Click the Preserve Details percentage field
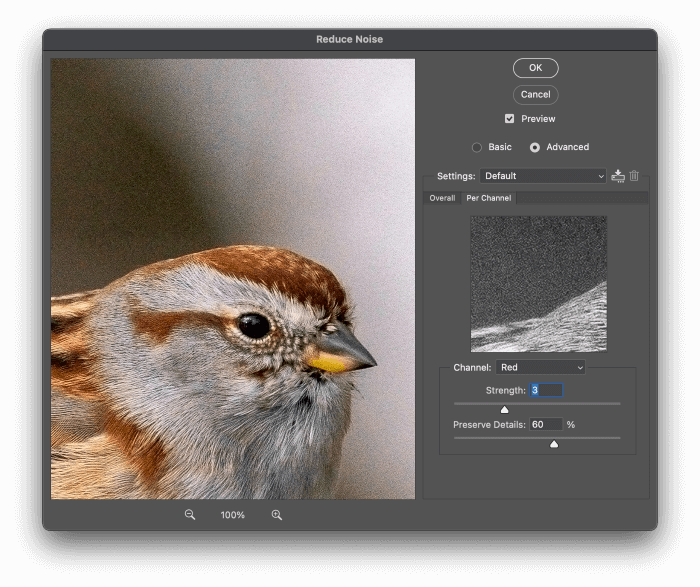Viewport: 700px width, 587px height. point(546,425)
